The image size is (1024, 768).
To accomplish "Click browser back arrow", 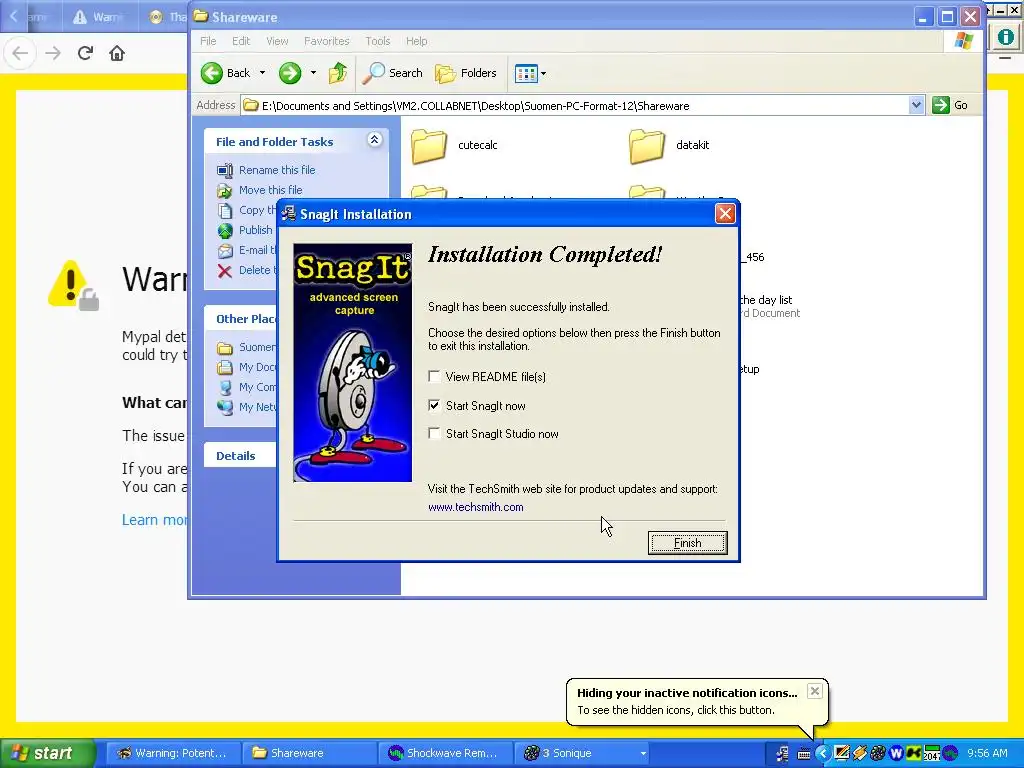I will click(x=20, y=53).
